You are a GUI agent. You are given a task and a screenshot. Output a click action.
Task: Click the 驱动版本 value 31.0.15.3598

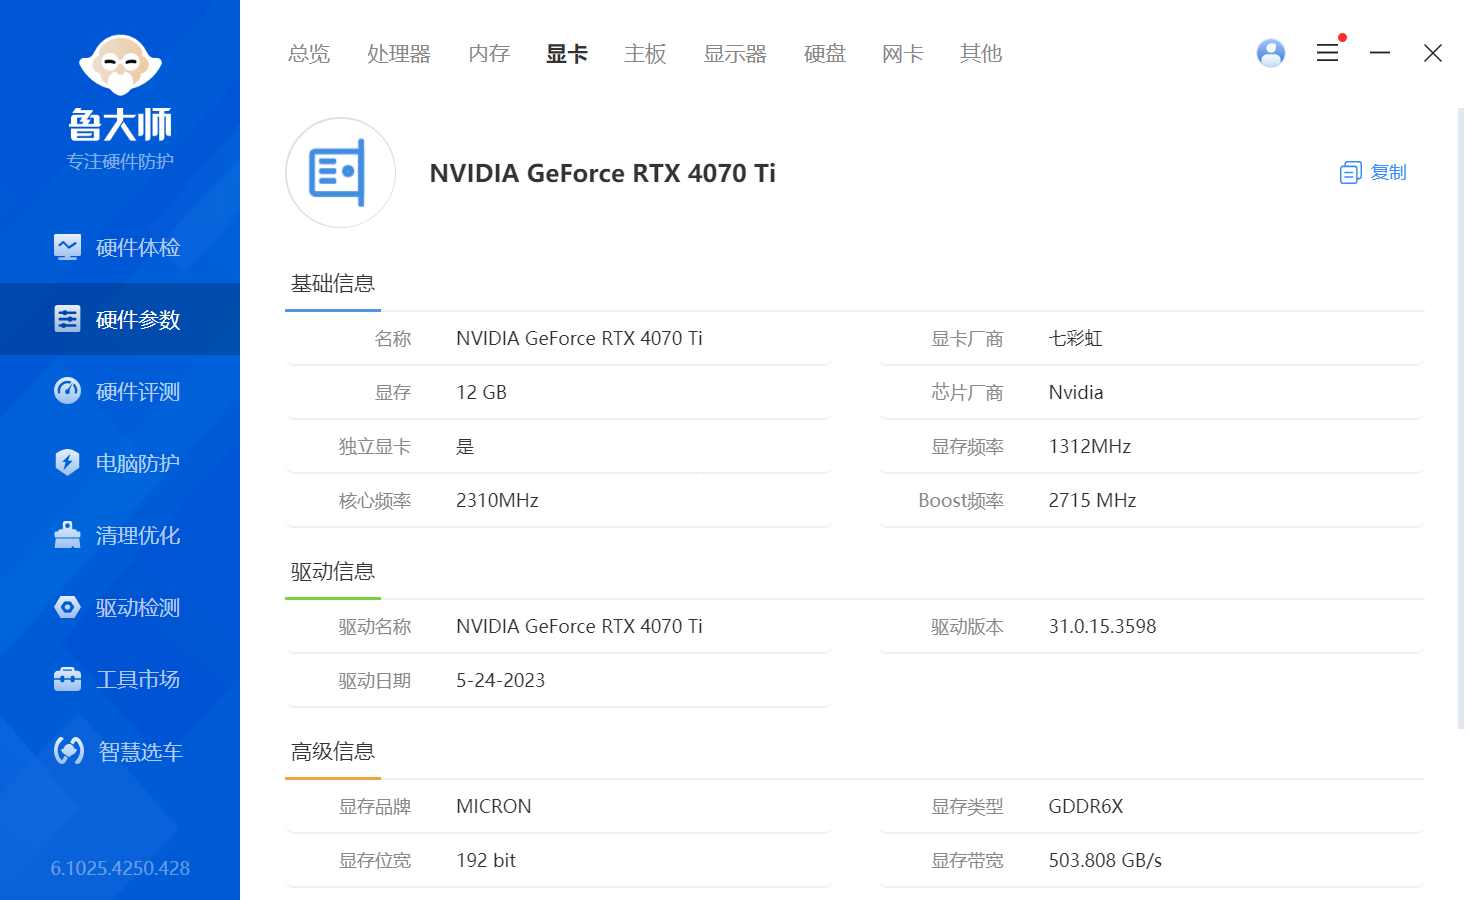(x=1103, y=626)
